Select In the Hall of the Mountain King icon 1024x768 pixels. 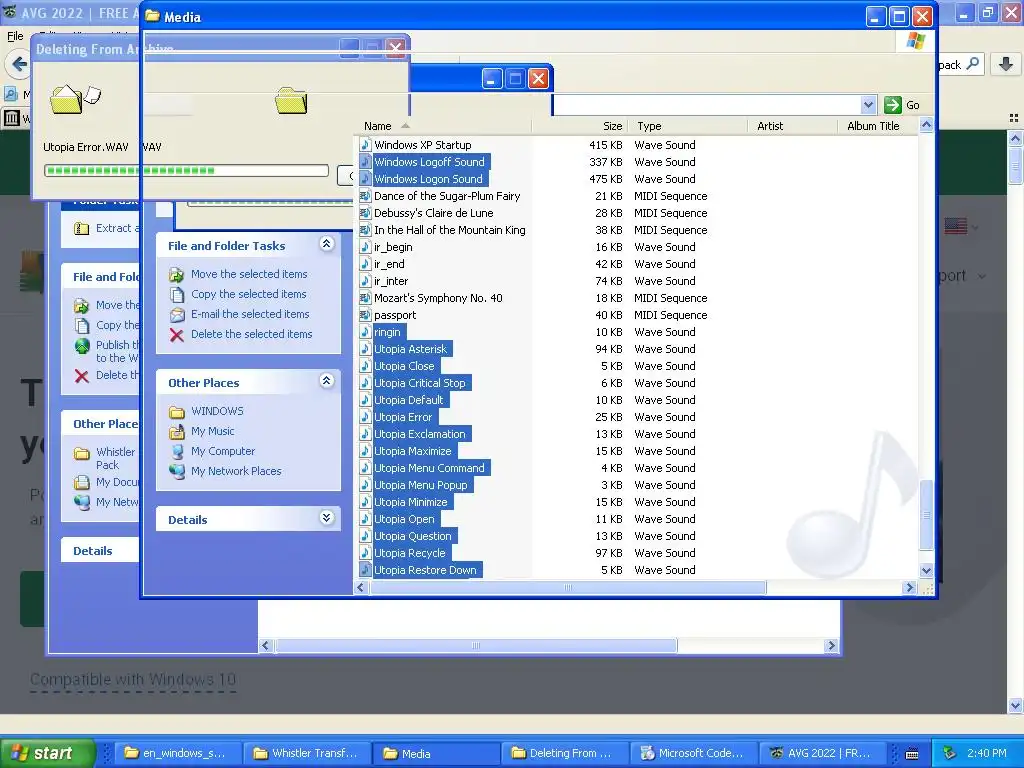(x=366, y=230)
